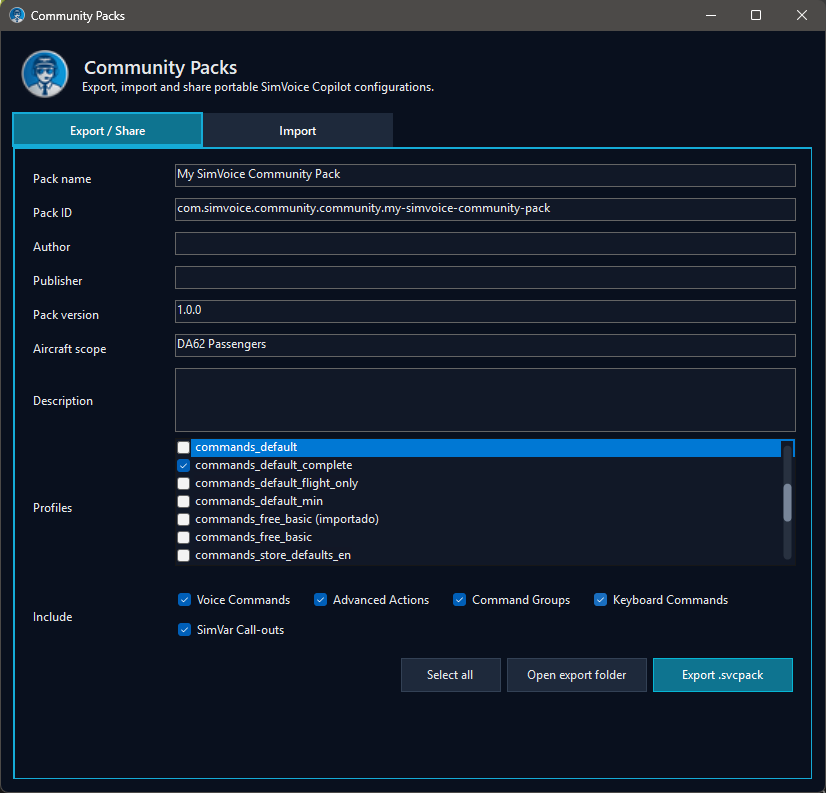Click the Profiles list scrollbar thumb
Screen dimensions: 826x793
(x=788, y=502)
